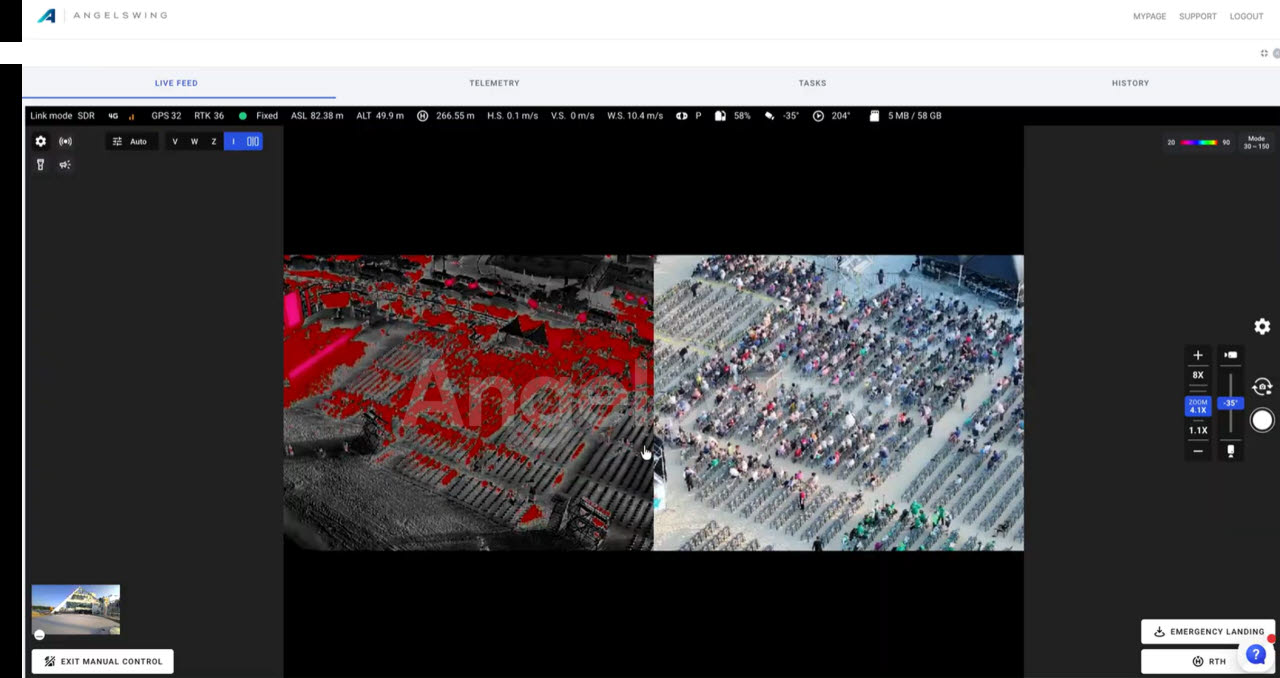Click the 'RTK 36' status text

point(209,116)
